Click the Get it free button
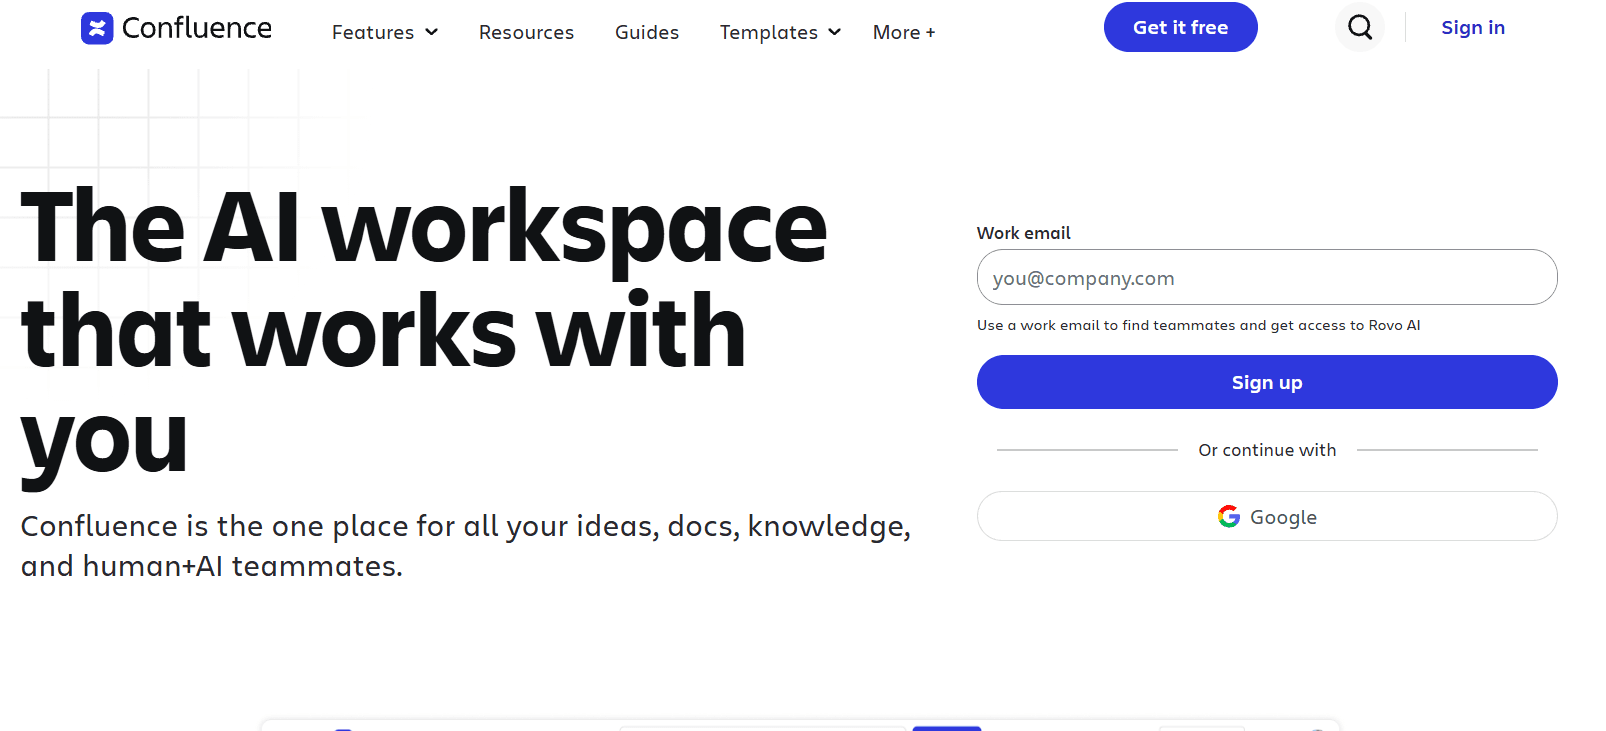The height and width of the screenshot is (731, 1606). 1180,27
